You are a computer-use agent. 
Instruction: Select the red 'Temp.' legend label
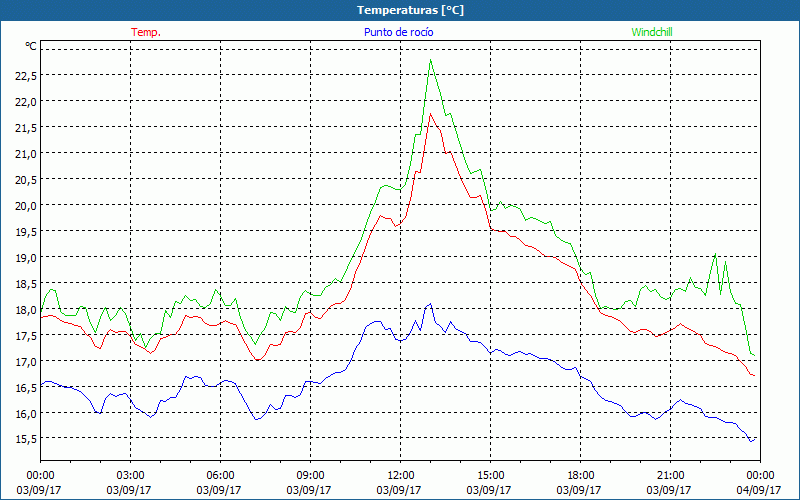coord(146,32)
